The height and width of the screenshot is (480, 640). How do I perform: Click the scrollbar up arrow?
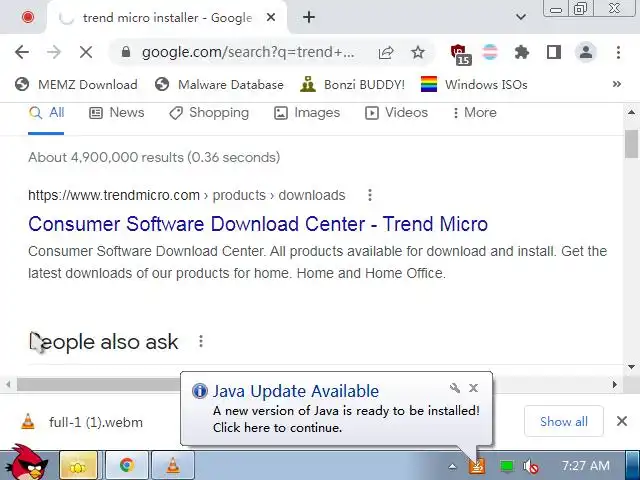tap(631, 112)
